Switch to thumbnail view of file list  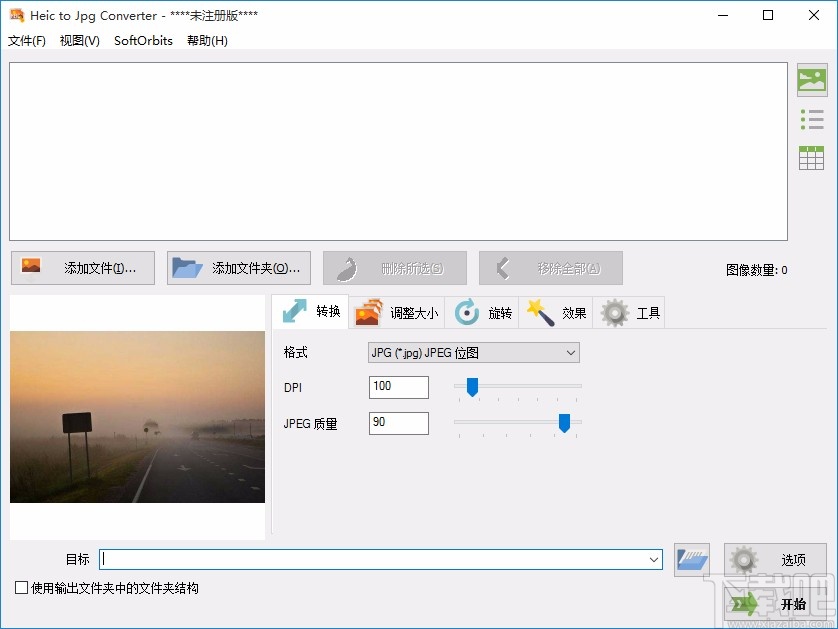click(x=812, y=78)
